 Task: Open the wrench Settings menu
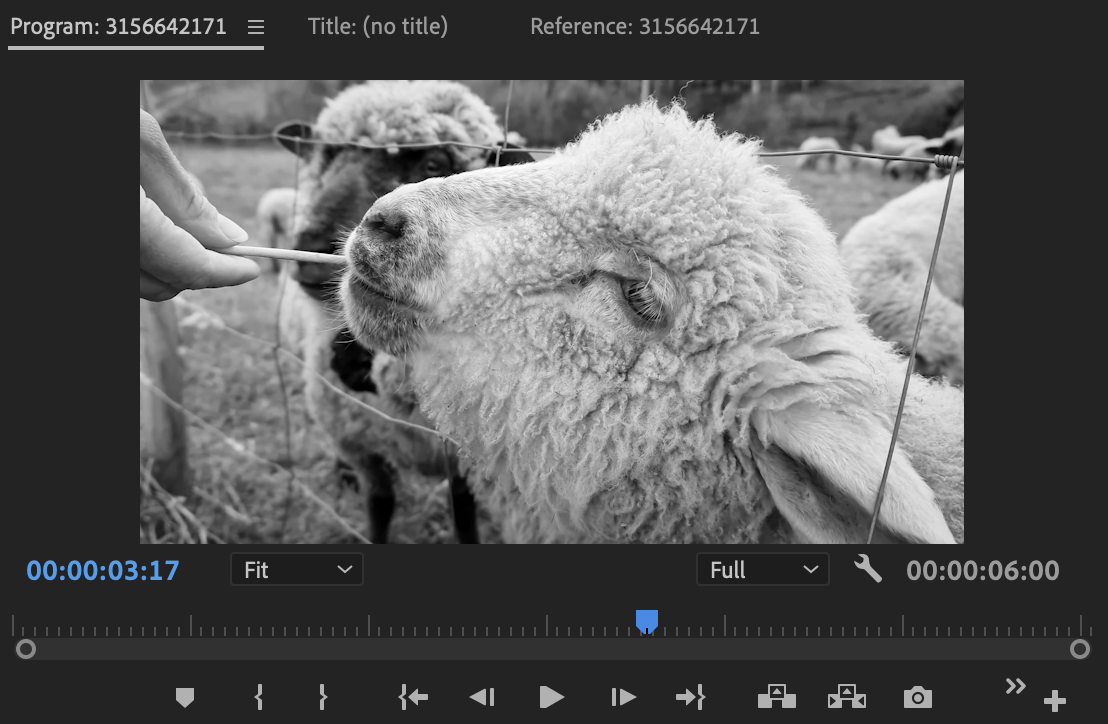(x=868, y=570)
